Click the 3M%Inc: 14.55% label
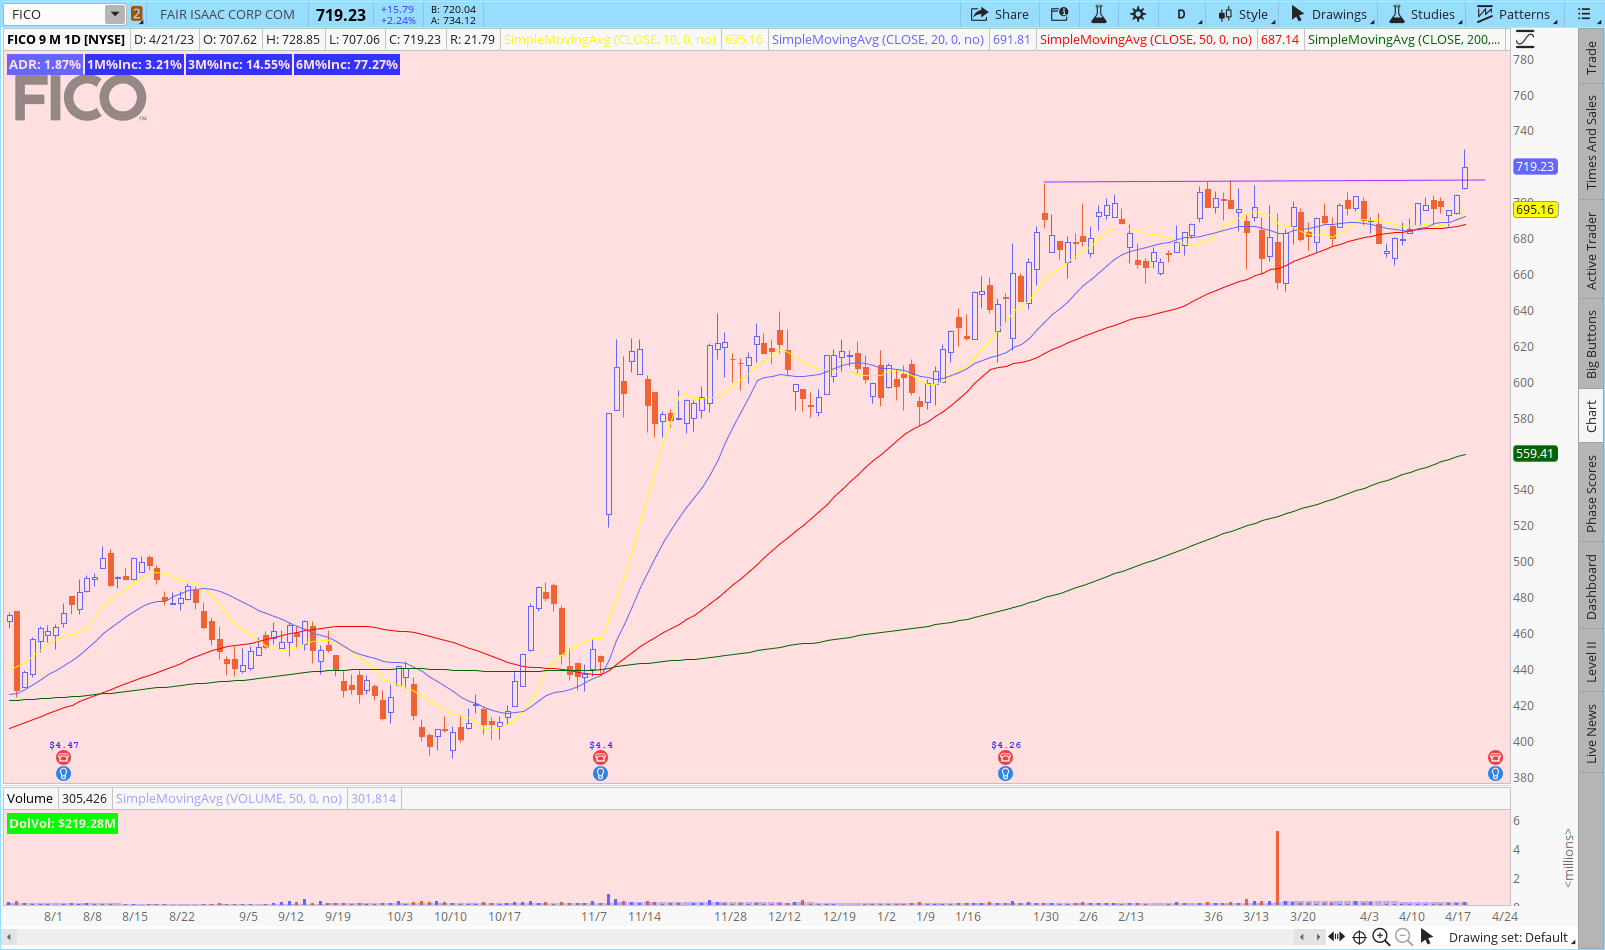Screen dimensions: 1605x950 [239, 64]
